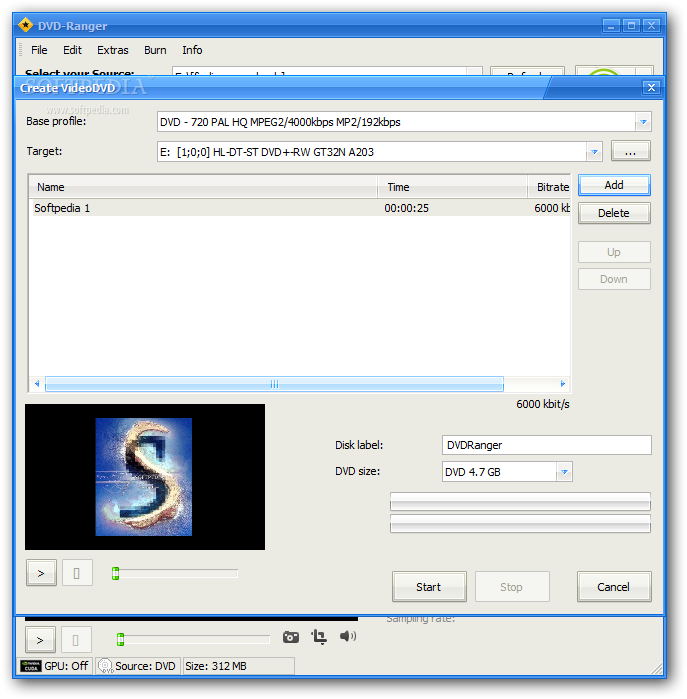Click the file list horizontal scrollbar thumb
This screenshot has height=699, width=687.
(274, 384)
